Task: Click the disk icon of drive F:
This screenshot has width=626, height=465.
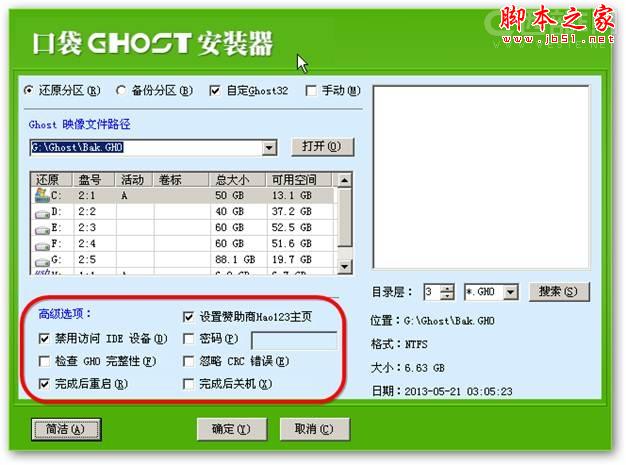Action: point(42,246)
